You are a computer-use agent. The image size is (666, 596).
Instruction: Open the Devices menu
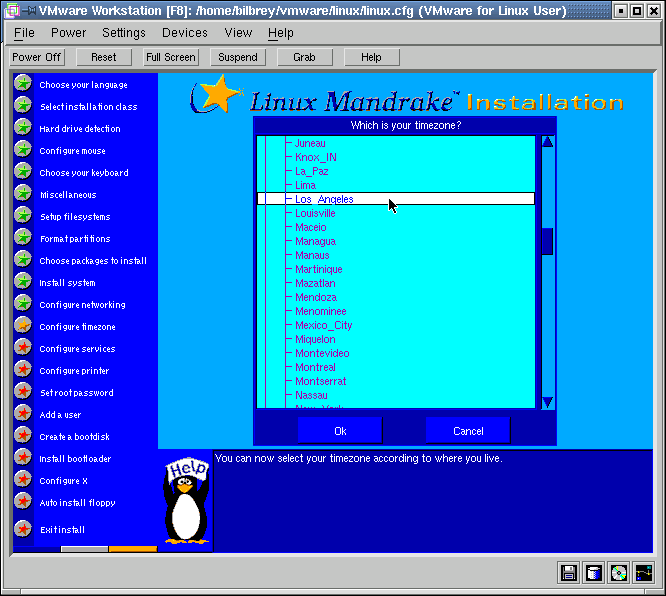point(185,33)
